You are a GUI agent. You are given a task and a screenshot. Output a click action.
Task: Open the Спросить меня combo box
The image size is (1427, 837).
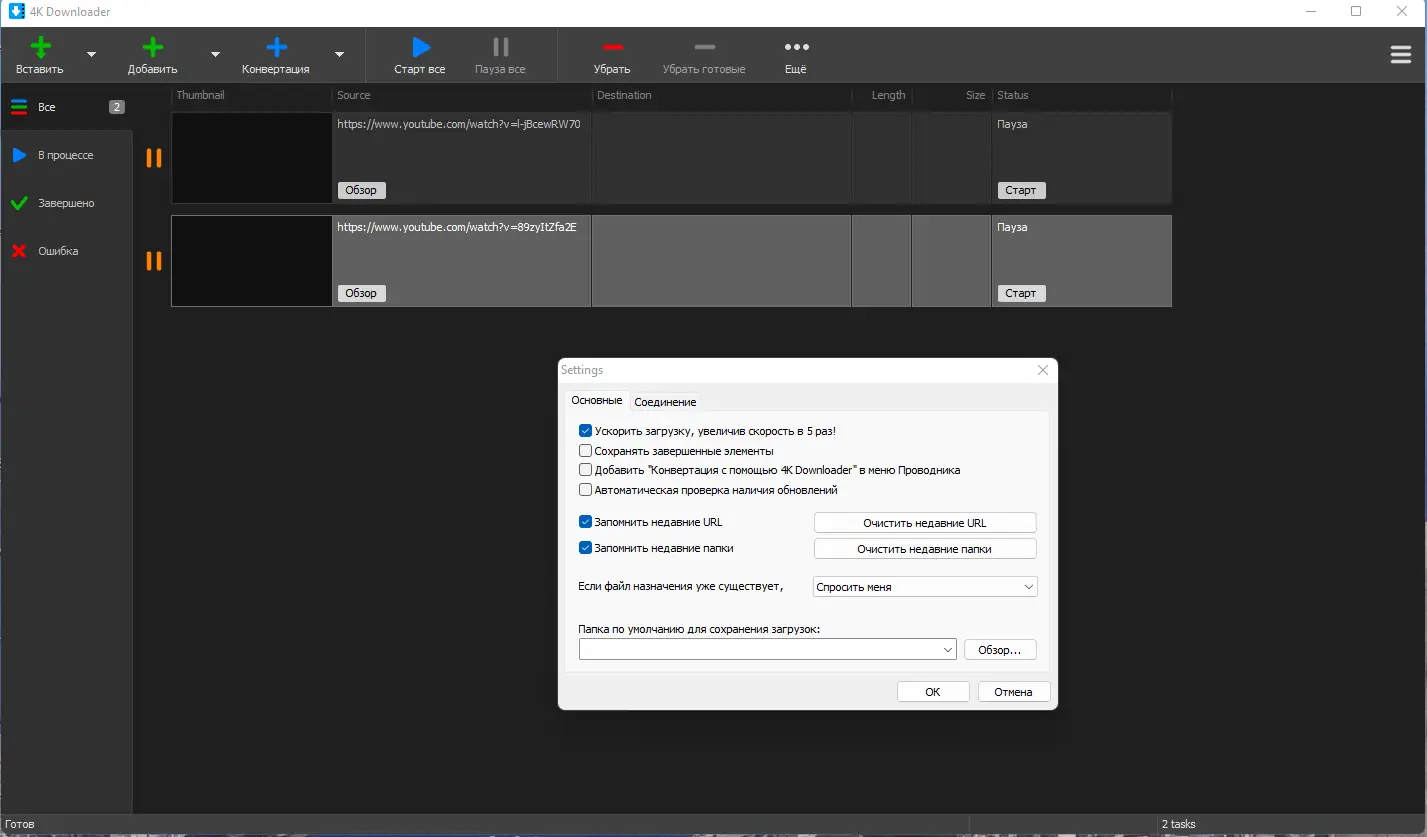tap(925, 587)
